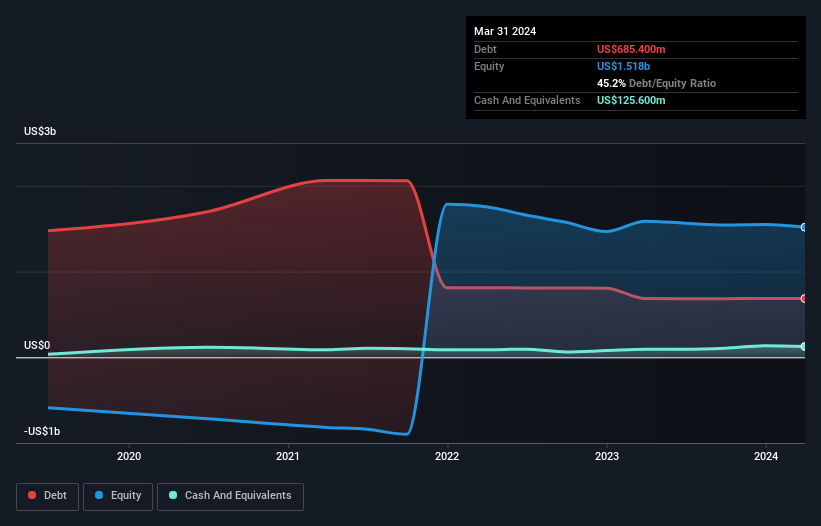
Task: Select the 2023 x-axis label
Action: click(x=607, y=456)
